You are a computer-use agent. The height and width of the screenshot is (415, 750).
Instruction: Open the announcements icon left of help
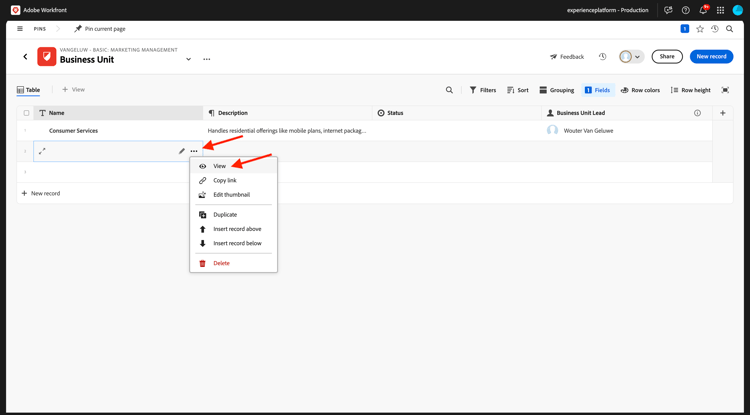pos(668,10)
